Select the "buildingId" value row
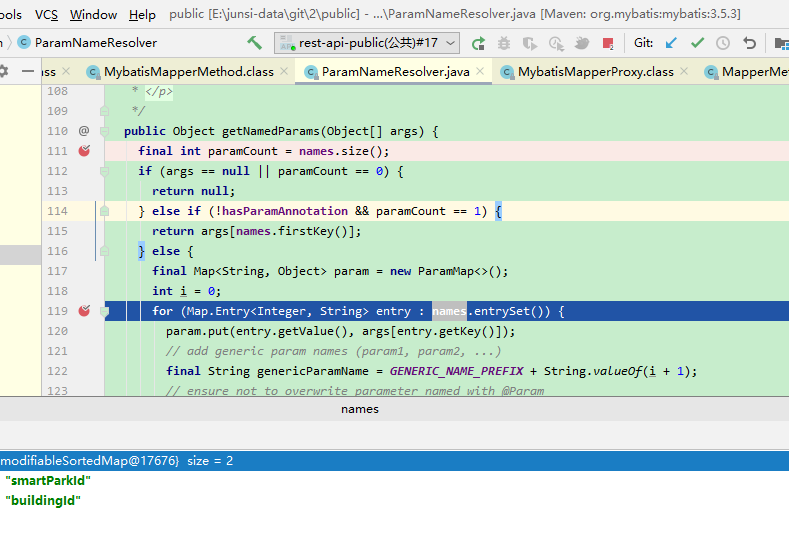This screenshot has height=546, width=789. point(43,501)
